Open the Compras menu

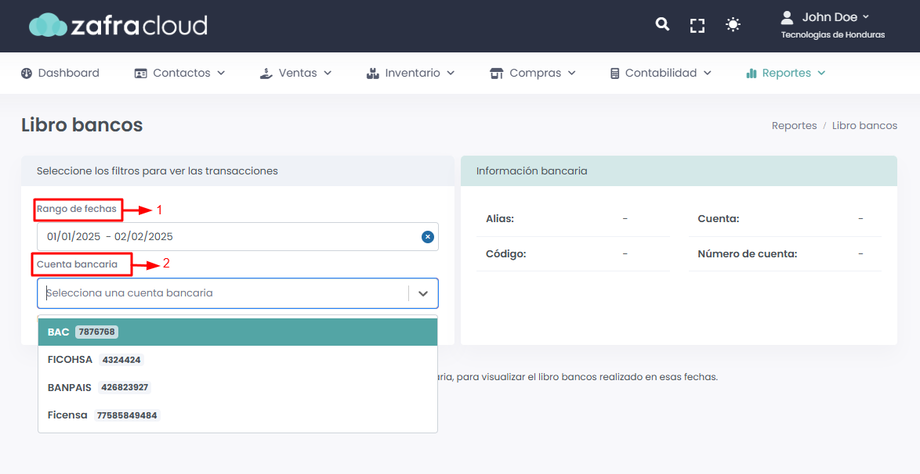(x=533, y=73)
